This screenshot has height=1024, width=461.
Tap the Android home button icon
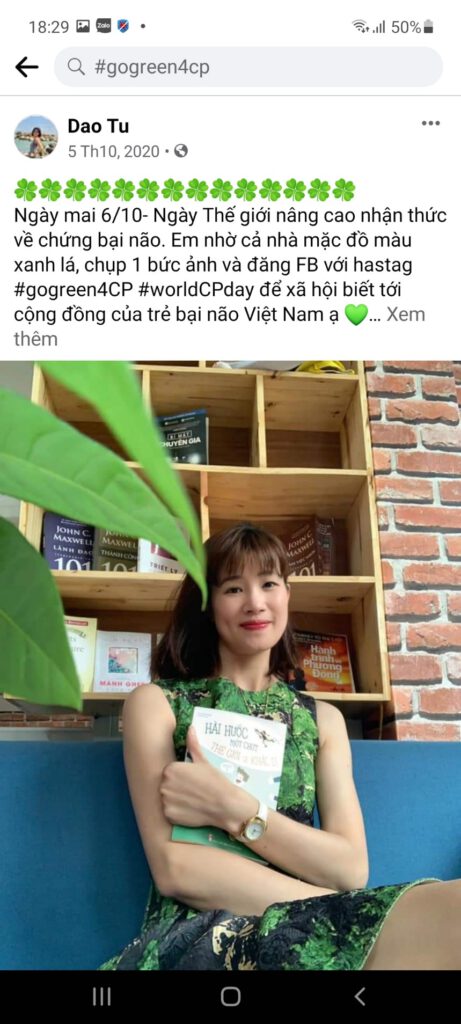pos(230,996)
